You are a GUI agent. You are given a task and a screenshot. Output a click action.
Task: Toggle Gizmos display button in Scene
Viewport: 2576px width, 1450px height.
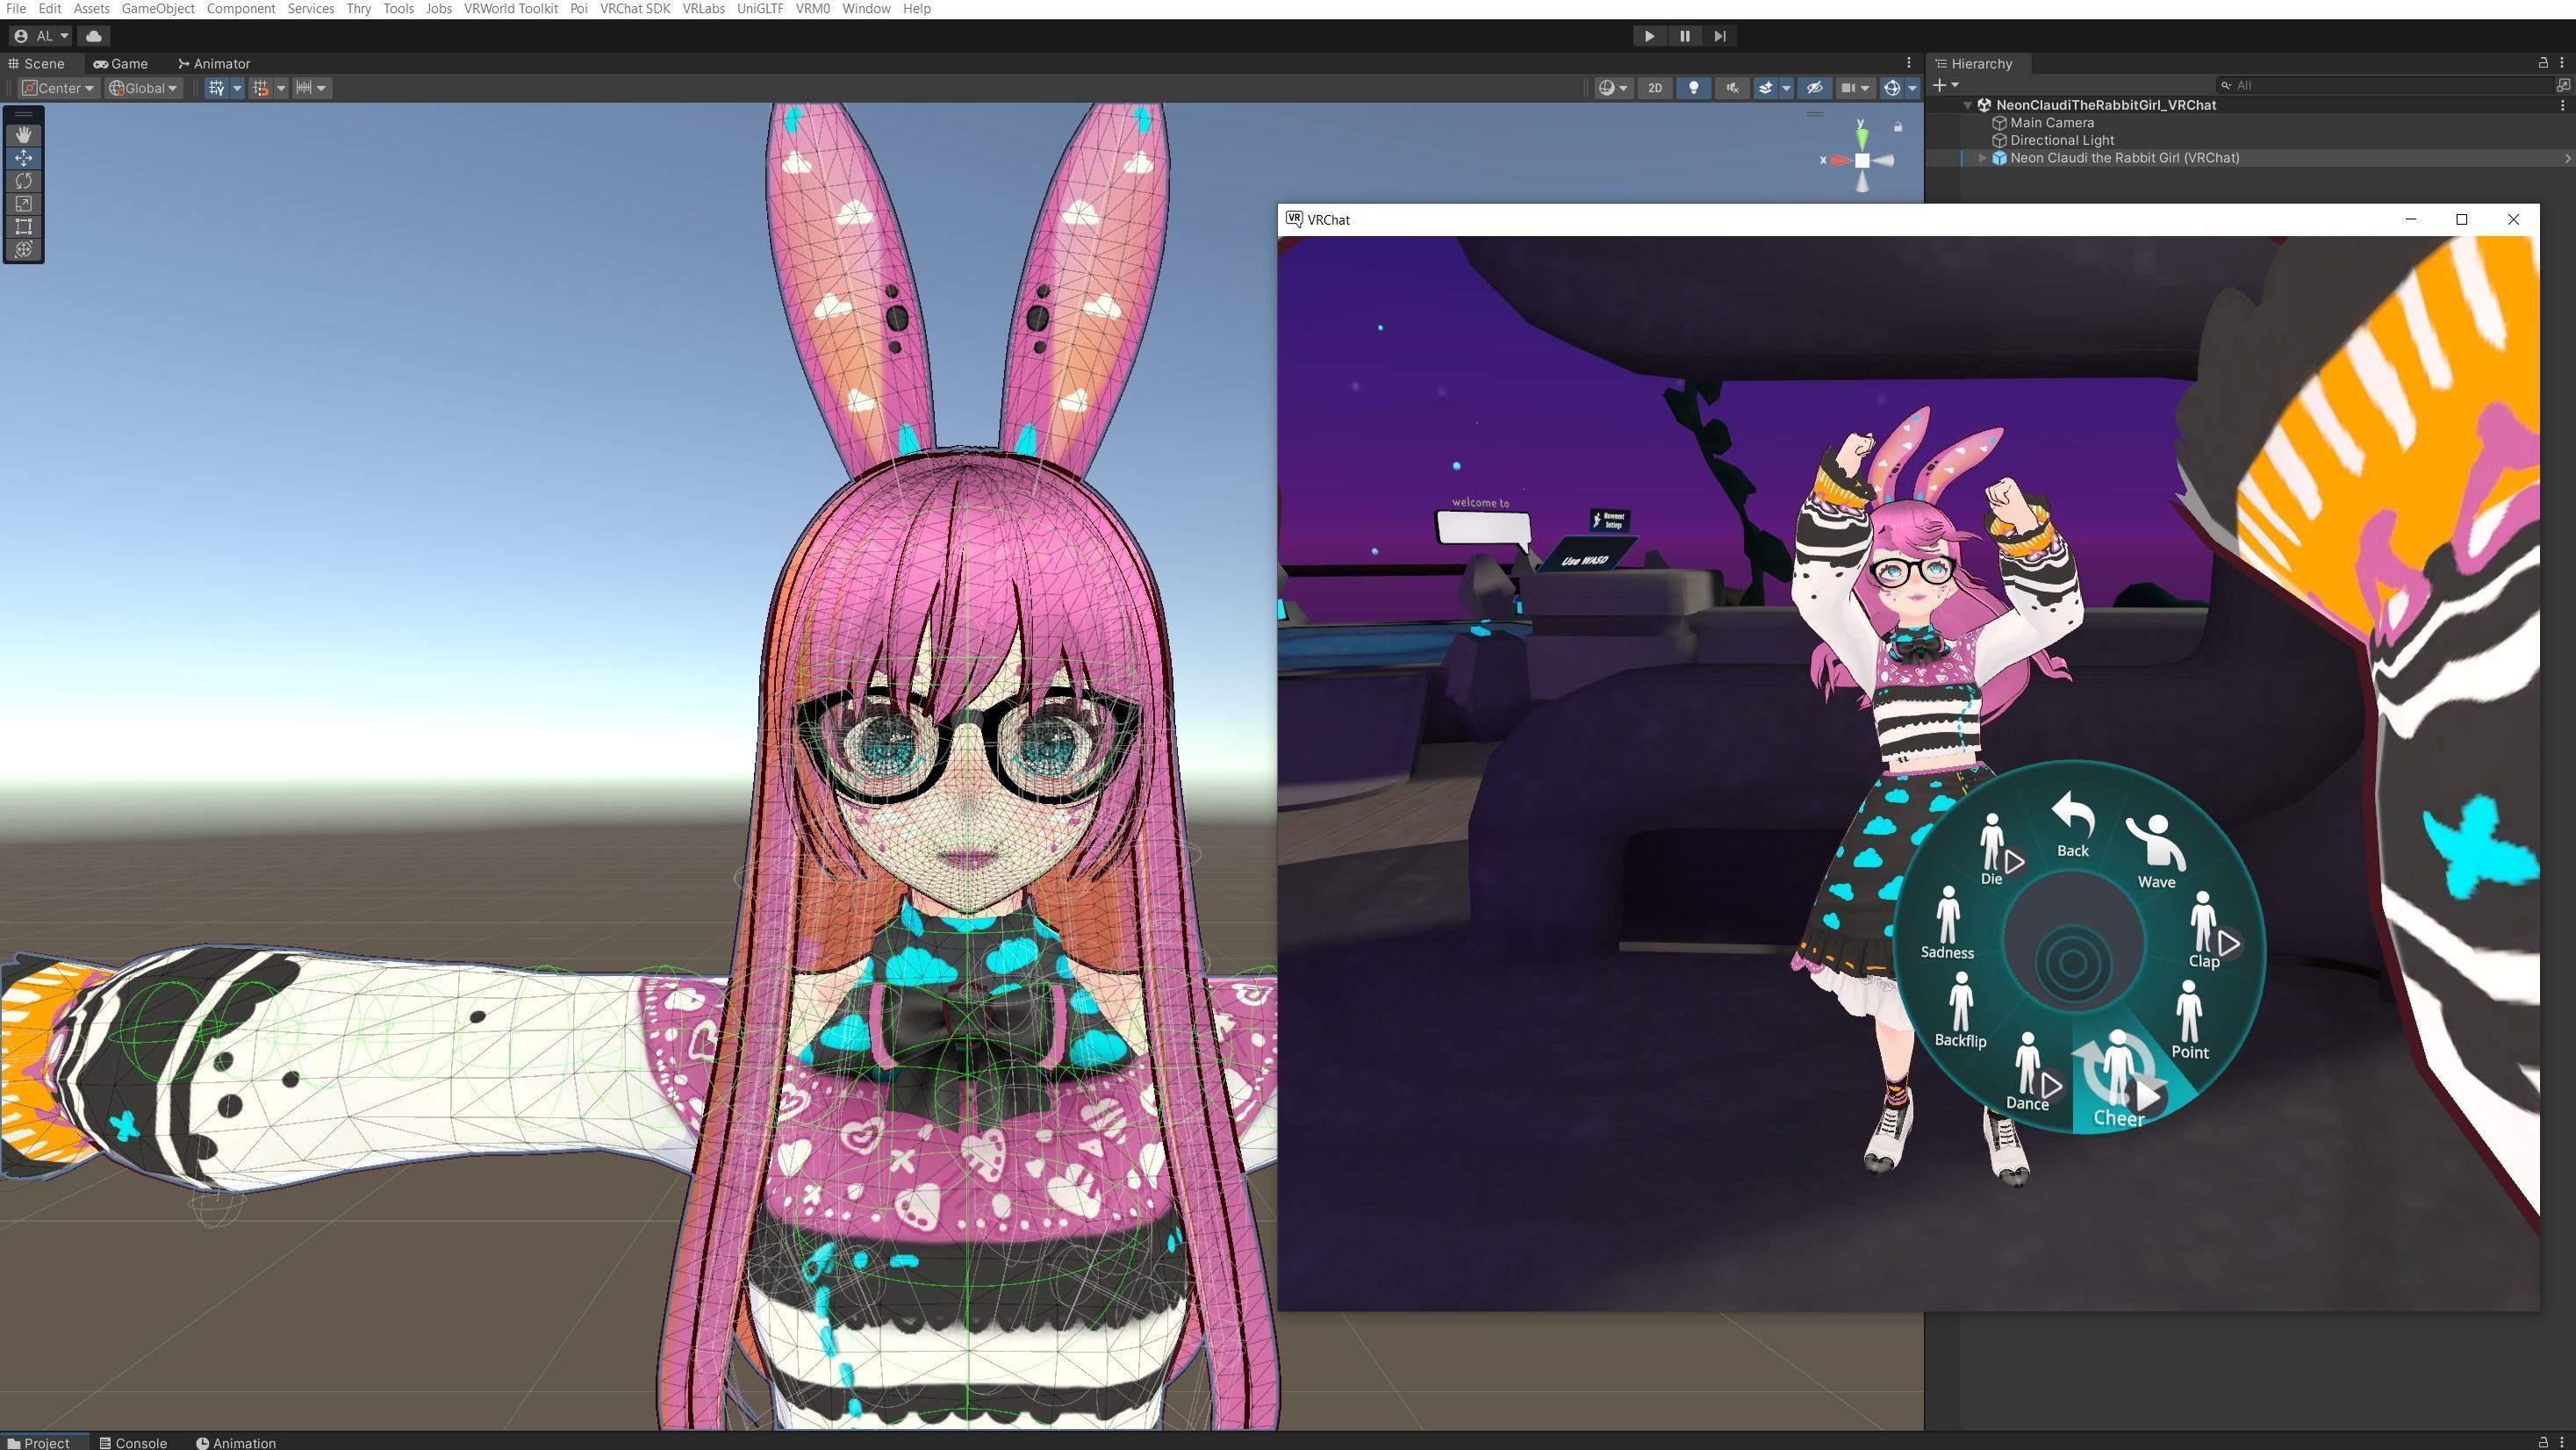coord(1892,88)
